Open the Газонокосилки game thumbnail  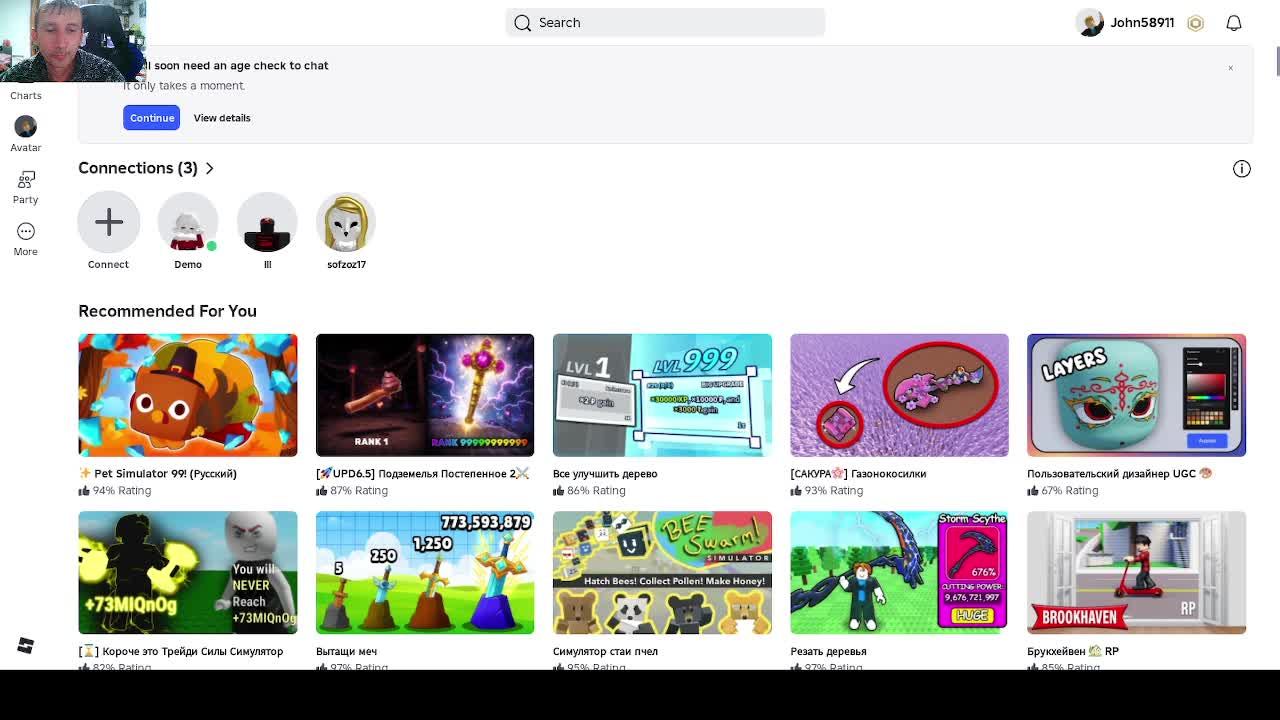click(899, 395)
